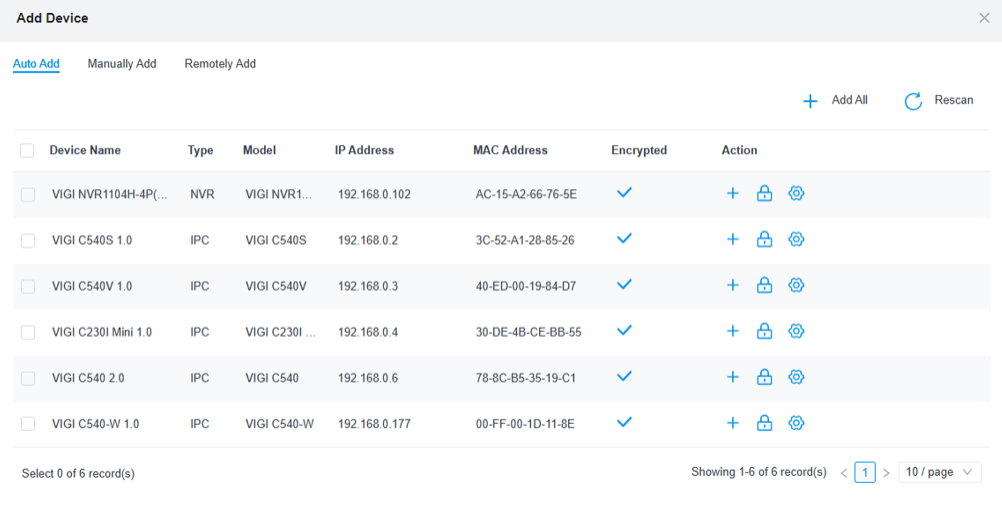1002x524 pixels.
Task: Click the lock icon for VIGI C230I Mini
Action: (x=764, y=332)
